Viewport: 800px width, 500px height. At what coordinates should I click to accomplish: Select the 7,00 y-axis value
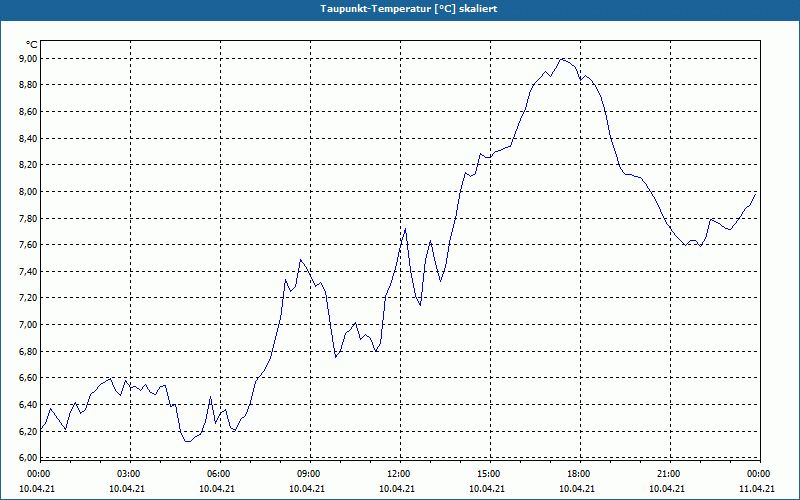tap(29, 324)
